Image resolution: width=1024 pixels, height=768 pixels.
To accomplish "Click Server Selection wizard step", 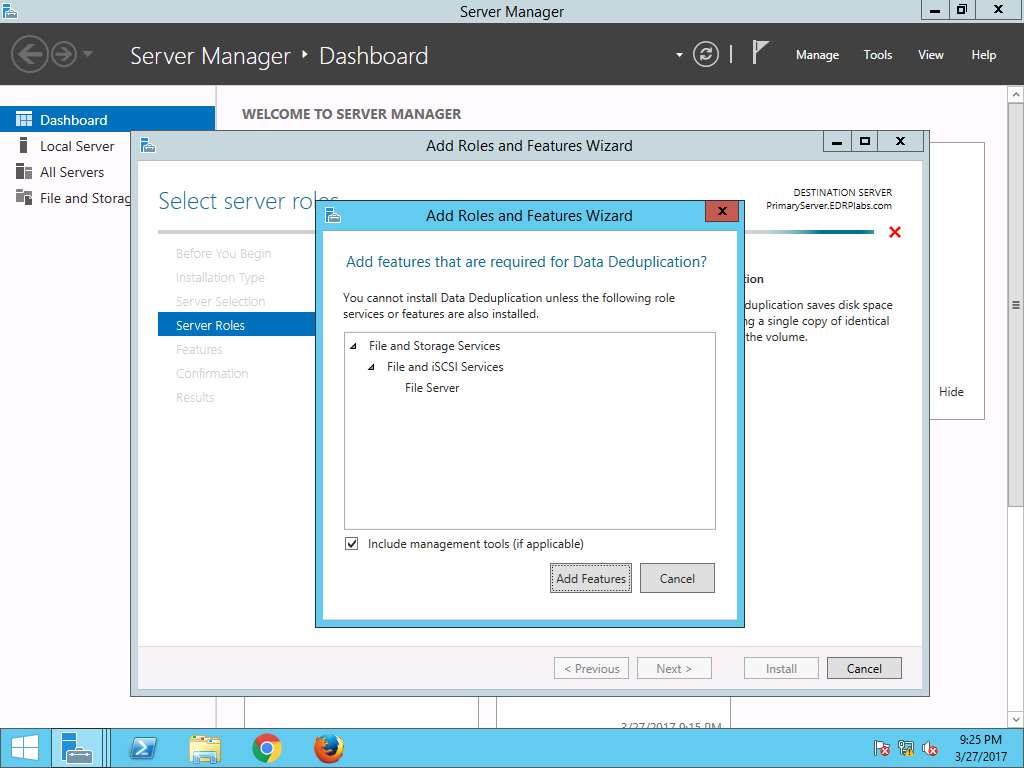I will click(x=220, y=302).
